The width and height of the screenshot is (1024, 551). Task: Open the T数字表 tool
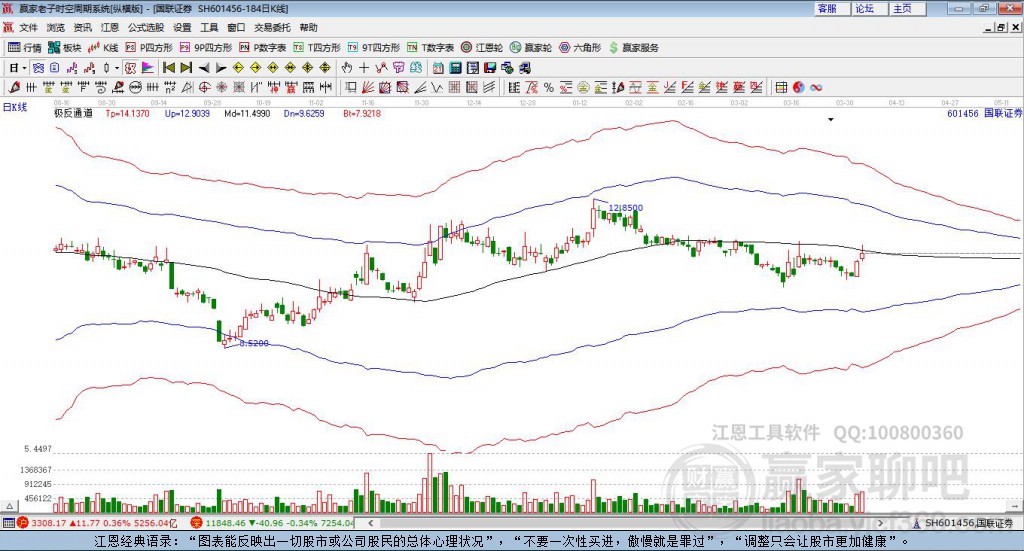click(x=430, y=48)
